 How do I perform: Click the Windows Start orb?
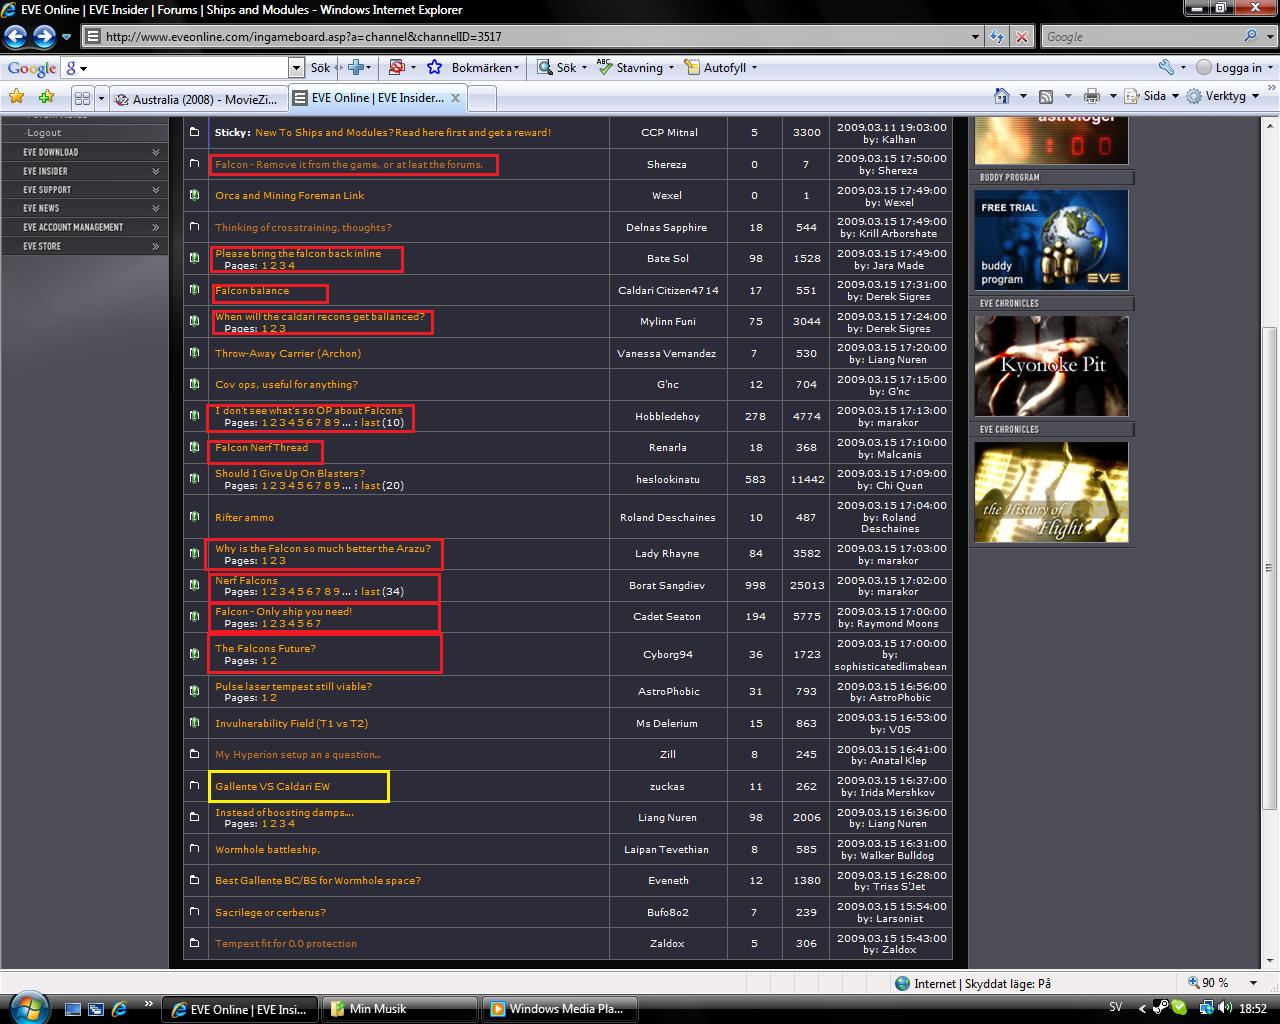click(x=28, y=1007)
